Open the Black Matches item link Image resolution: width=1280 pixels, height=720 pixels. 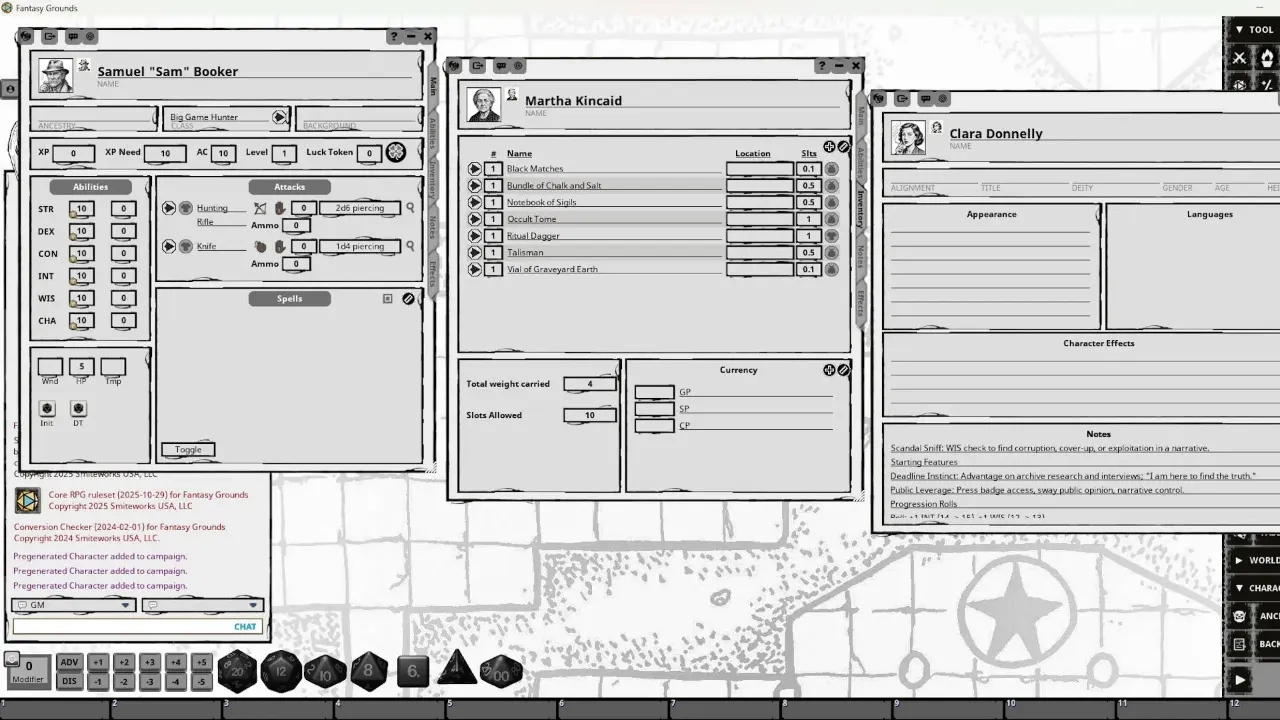pos(474,169)
